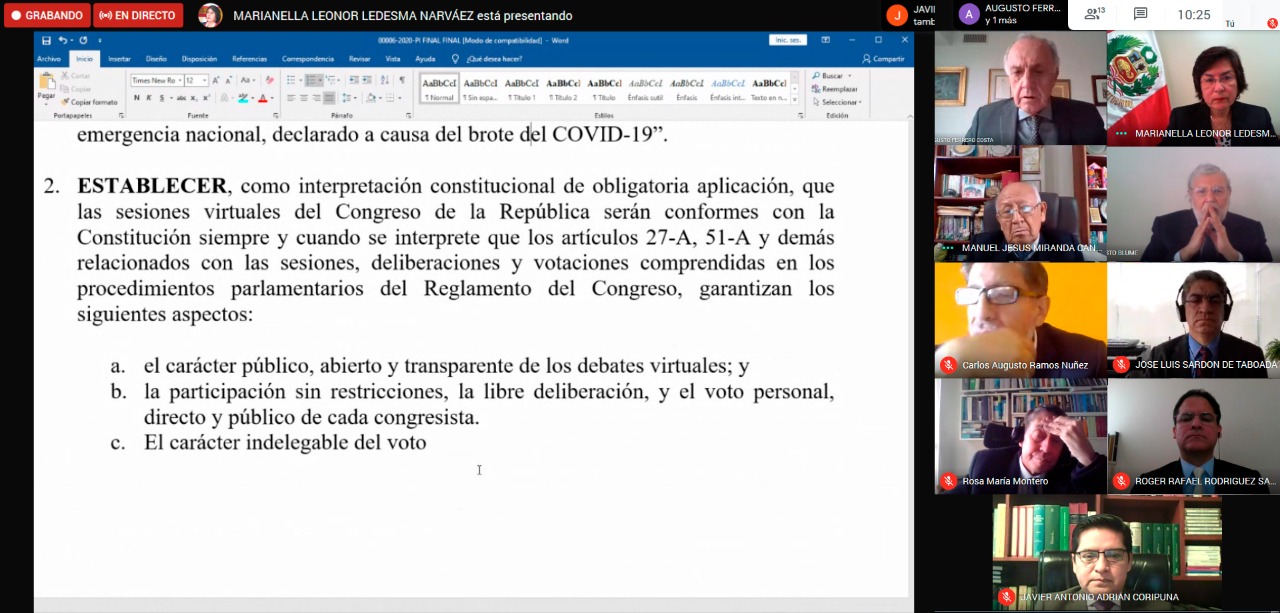Toggle strikethrough (abc) formatting

(x=180, y=98)
